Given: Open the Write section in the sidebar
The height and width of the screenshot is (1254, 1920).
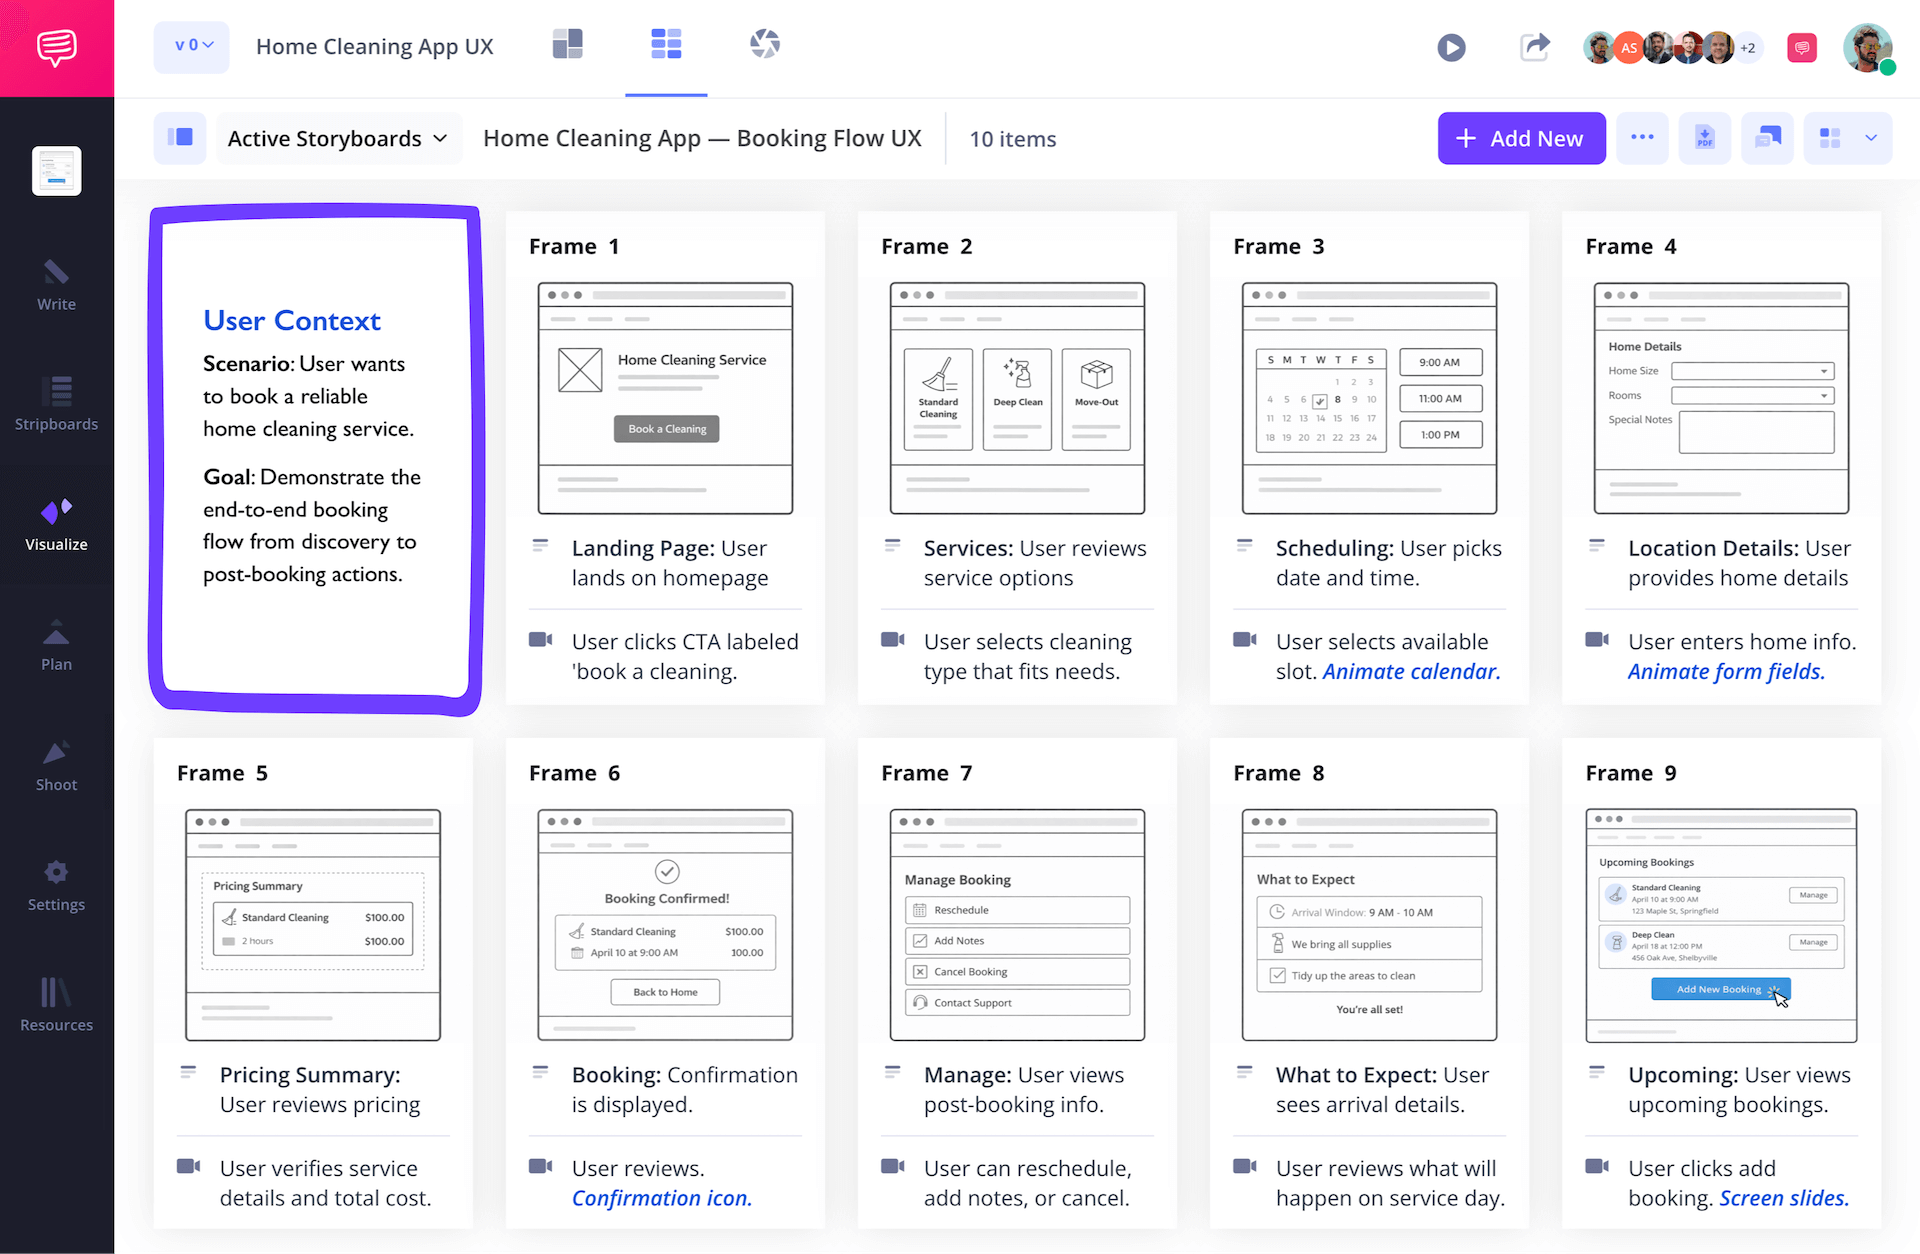Looking at the screenshot, I should click(56, 285).
